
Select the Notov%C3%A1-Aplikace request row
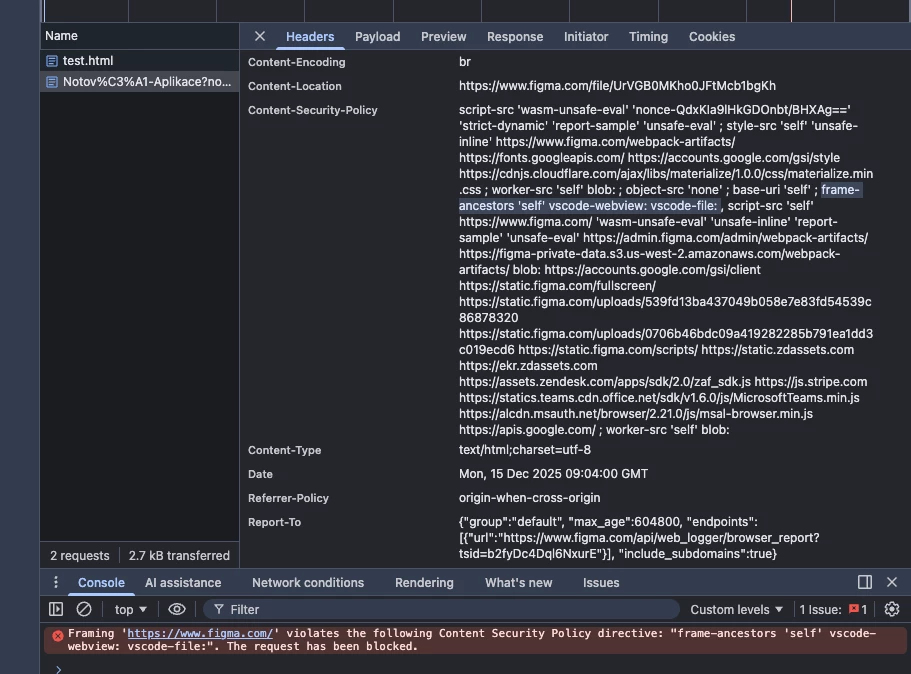point(139,82)
